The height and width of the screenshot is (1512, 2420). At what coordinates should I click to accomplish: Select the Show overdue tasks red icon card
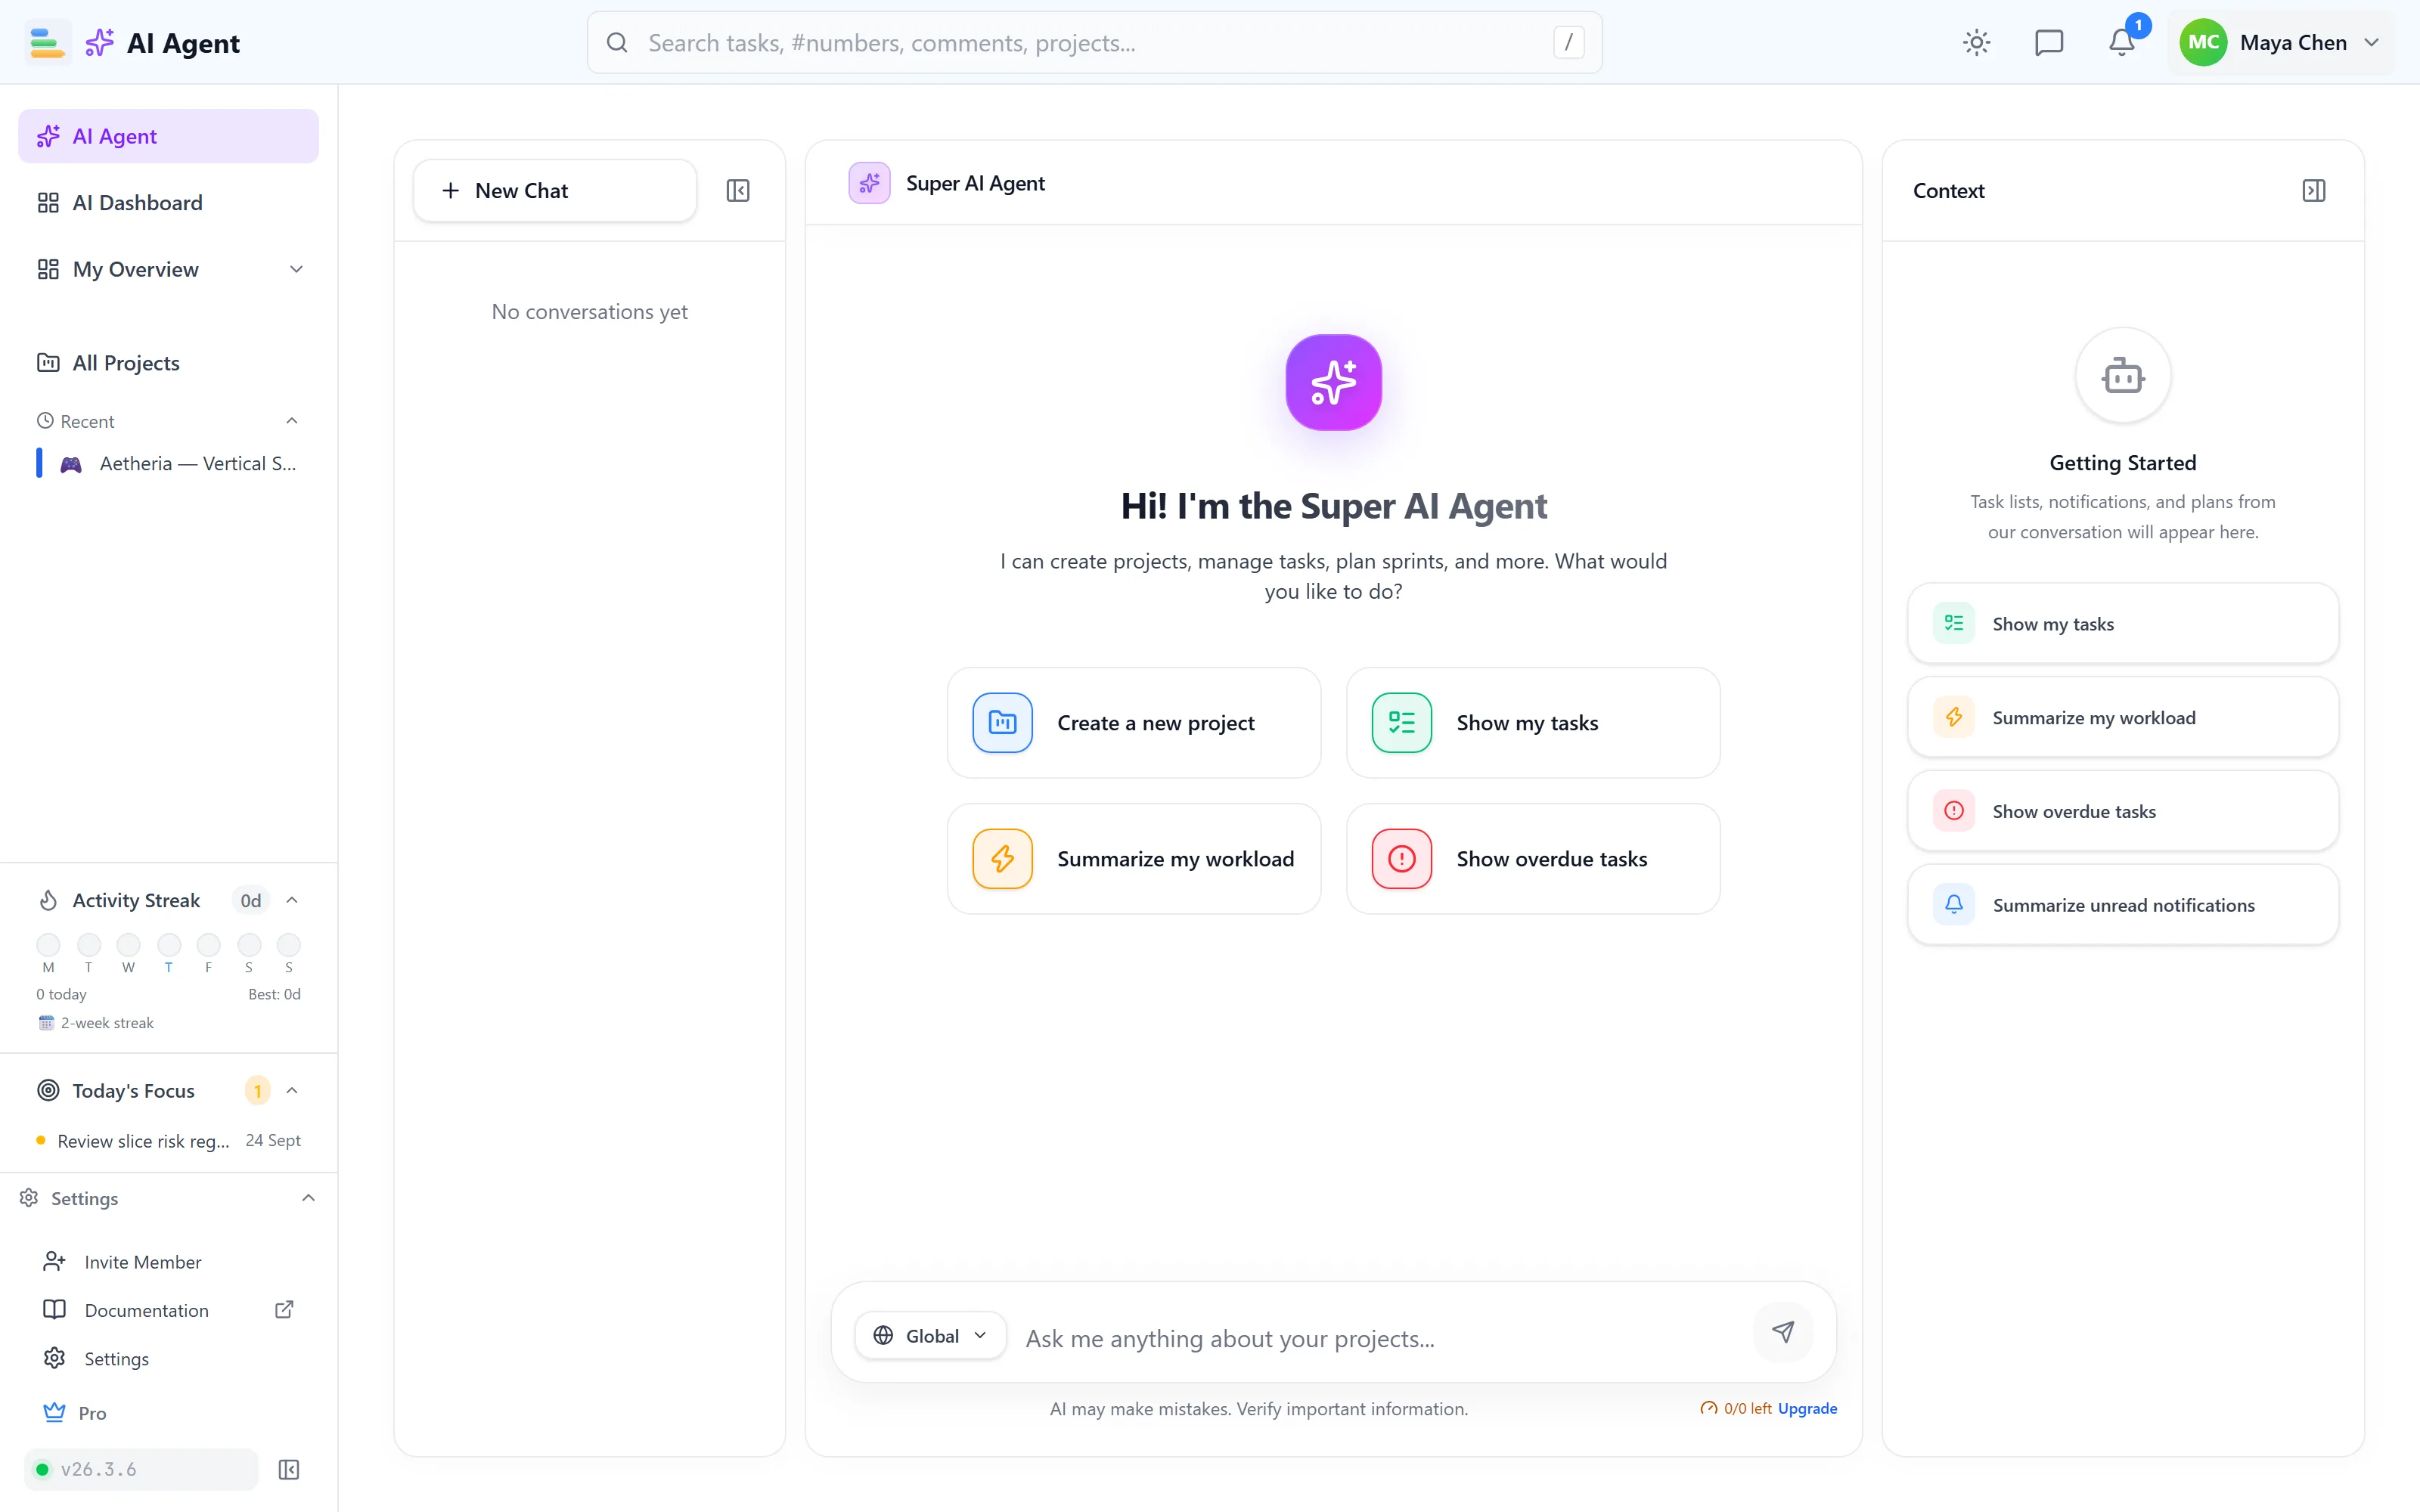1533,858
